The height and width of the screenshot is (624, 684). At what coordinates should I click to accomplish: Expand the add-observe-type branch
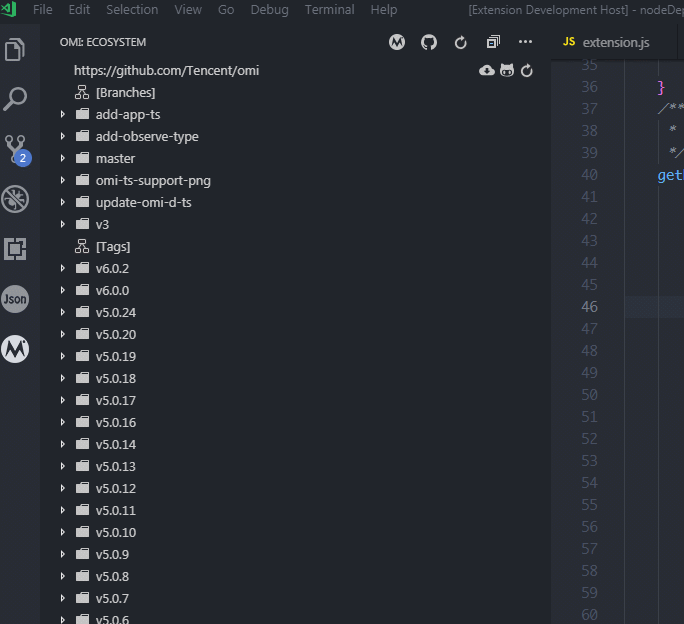(x=63, y=136)
